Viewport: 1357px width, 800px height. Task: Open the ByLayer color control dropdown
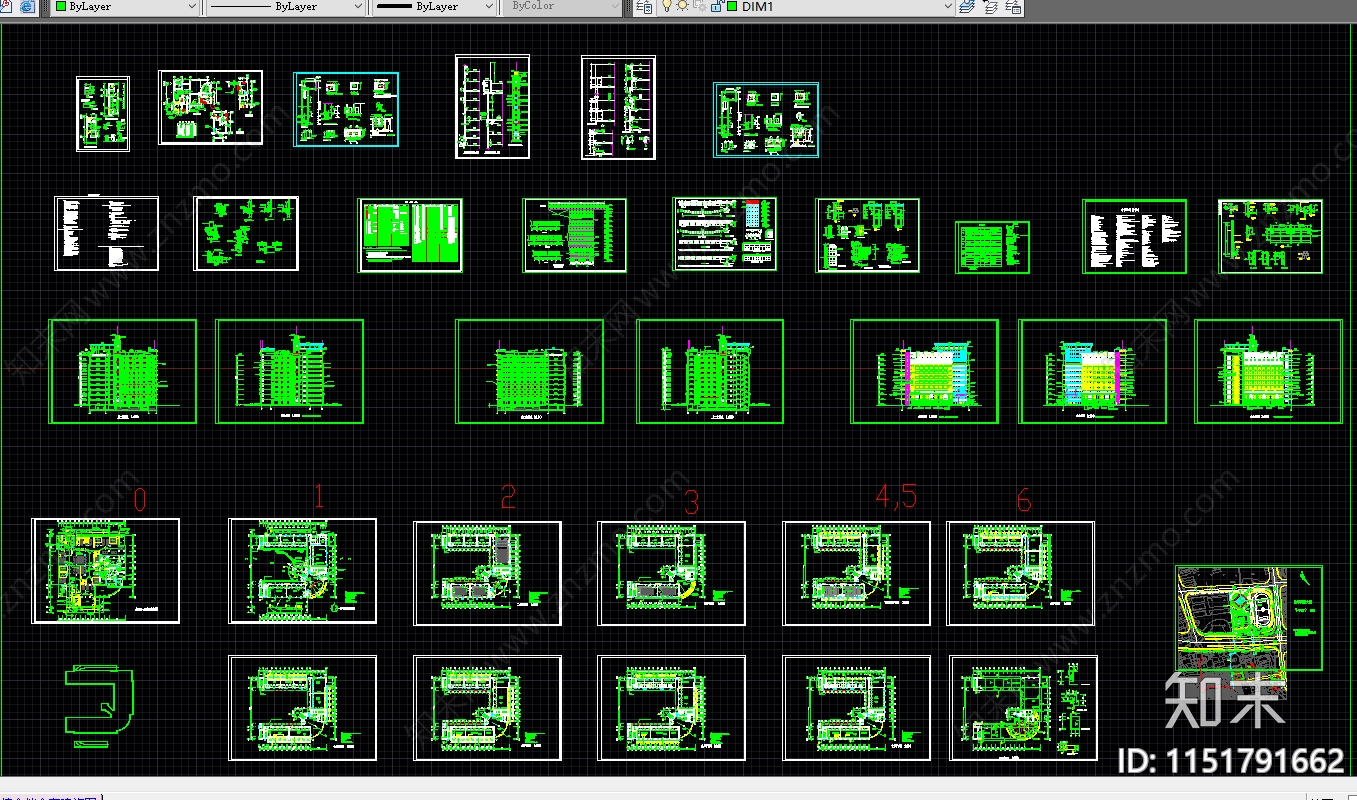[126, 6]
